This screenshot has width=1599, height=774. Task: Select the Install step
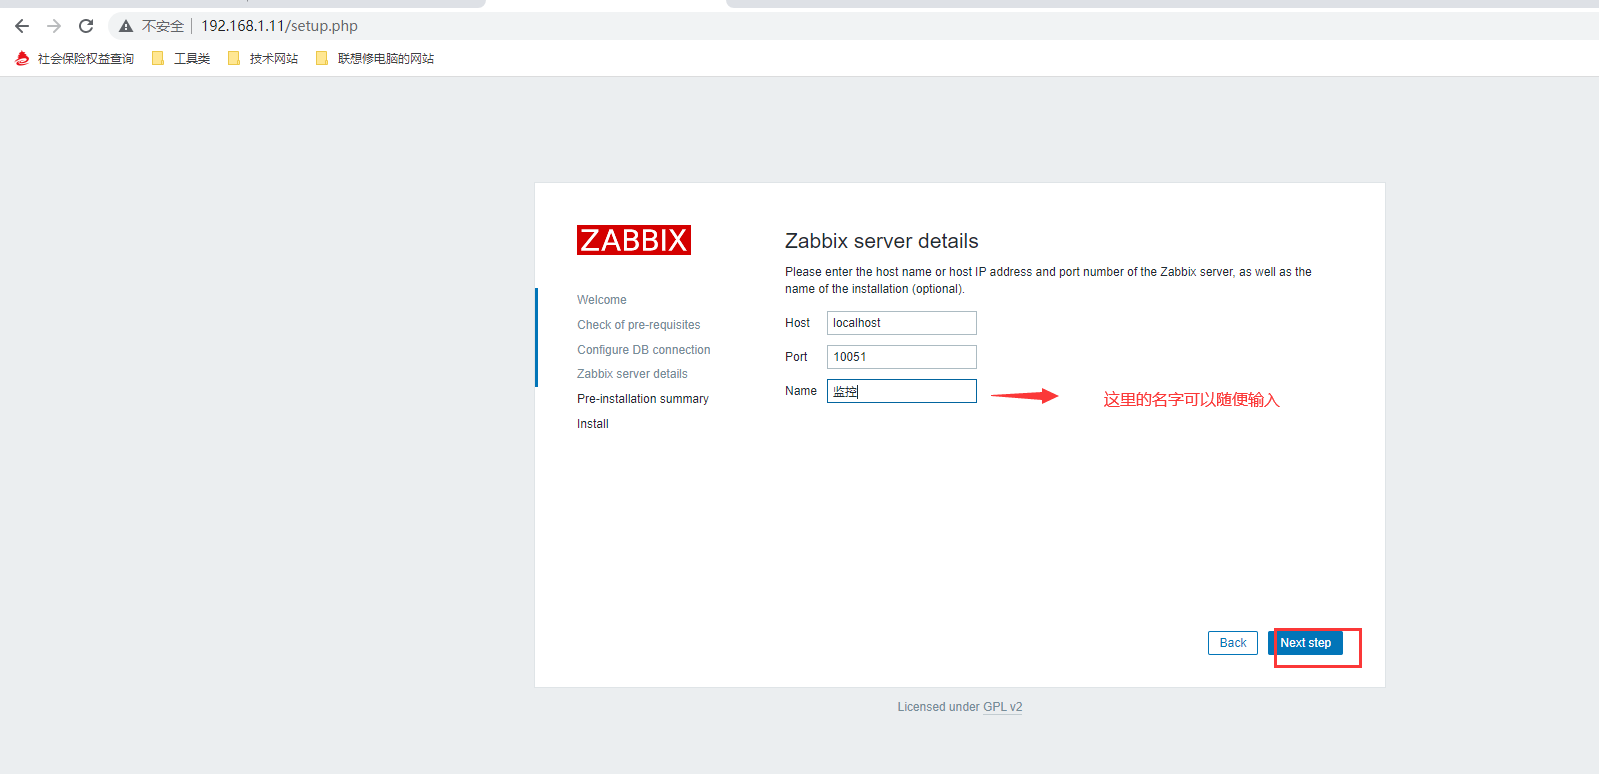click(x=593, y=424)
